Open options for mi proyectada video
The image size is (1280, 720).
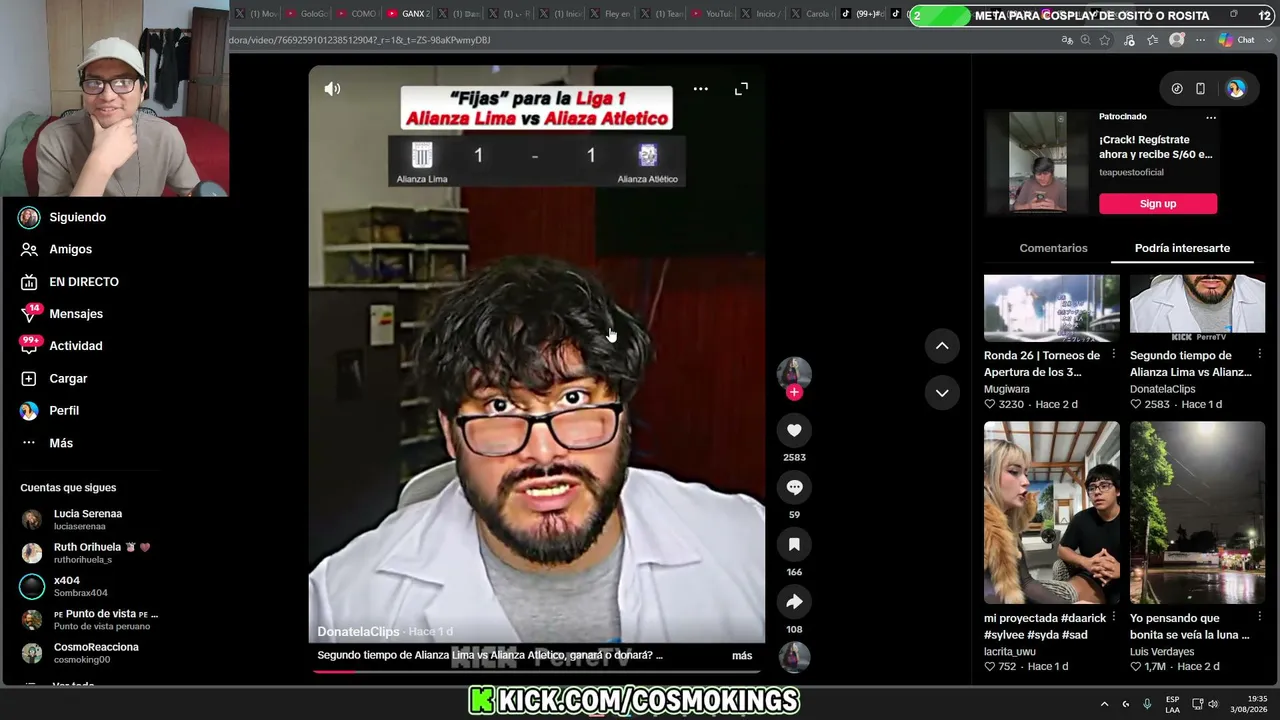[1114, 618]
